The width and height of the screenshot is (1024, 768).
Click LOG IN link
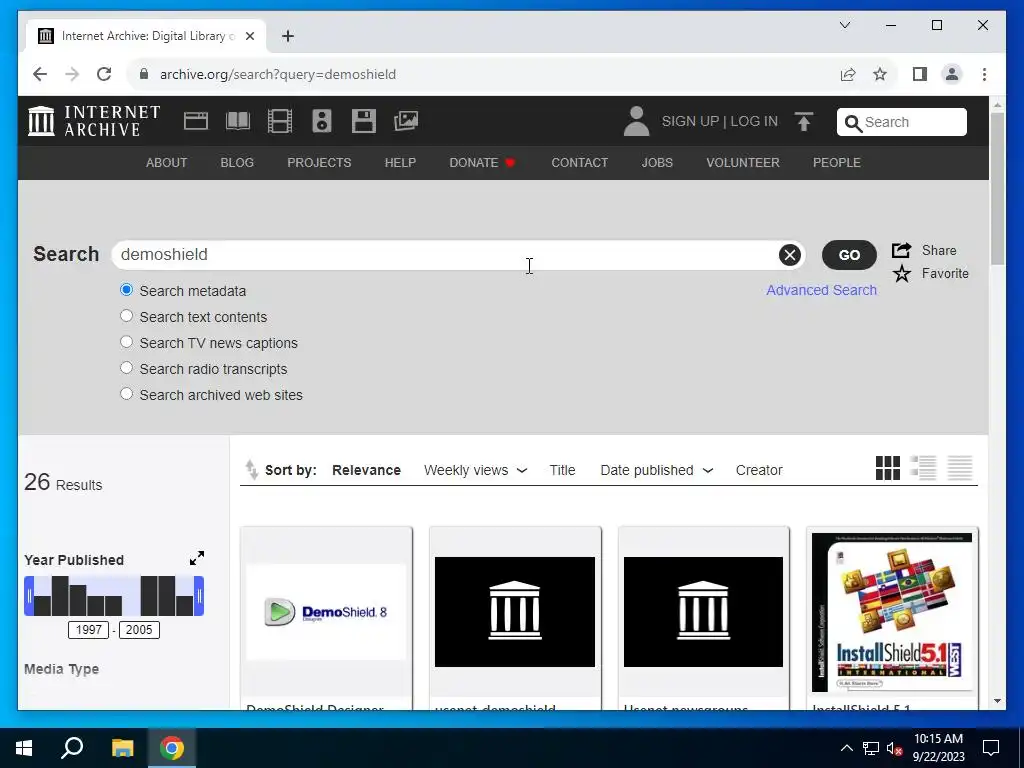754,121
